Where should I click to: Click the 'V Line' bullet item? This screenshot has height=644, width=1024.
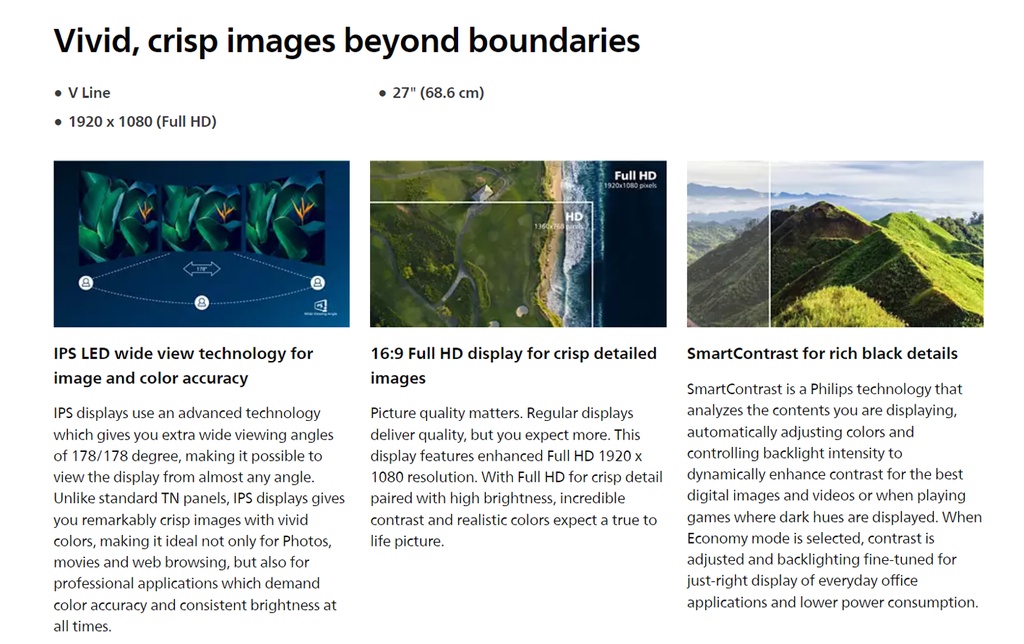(x=89, y=93)
